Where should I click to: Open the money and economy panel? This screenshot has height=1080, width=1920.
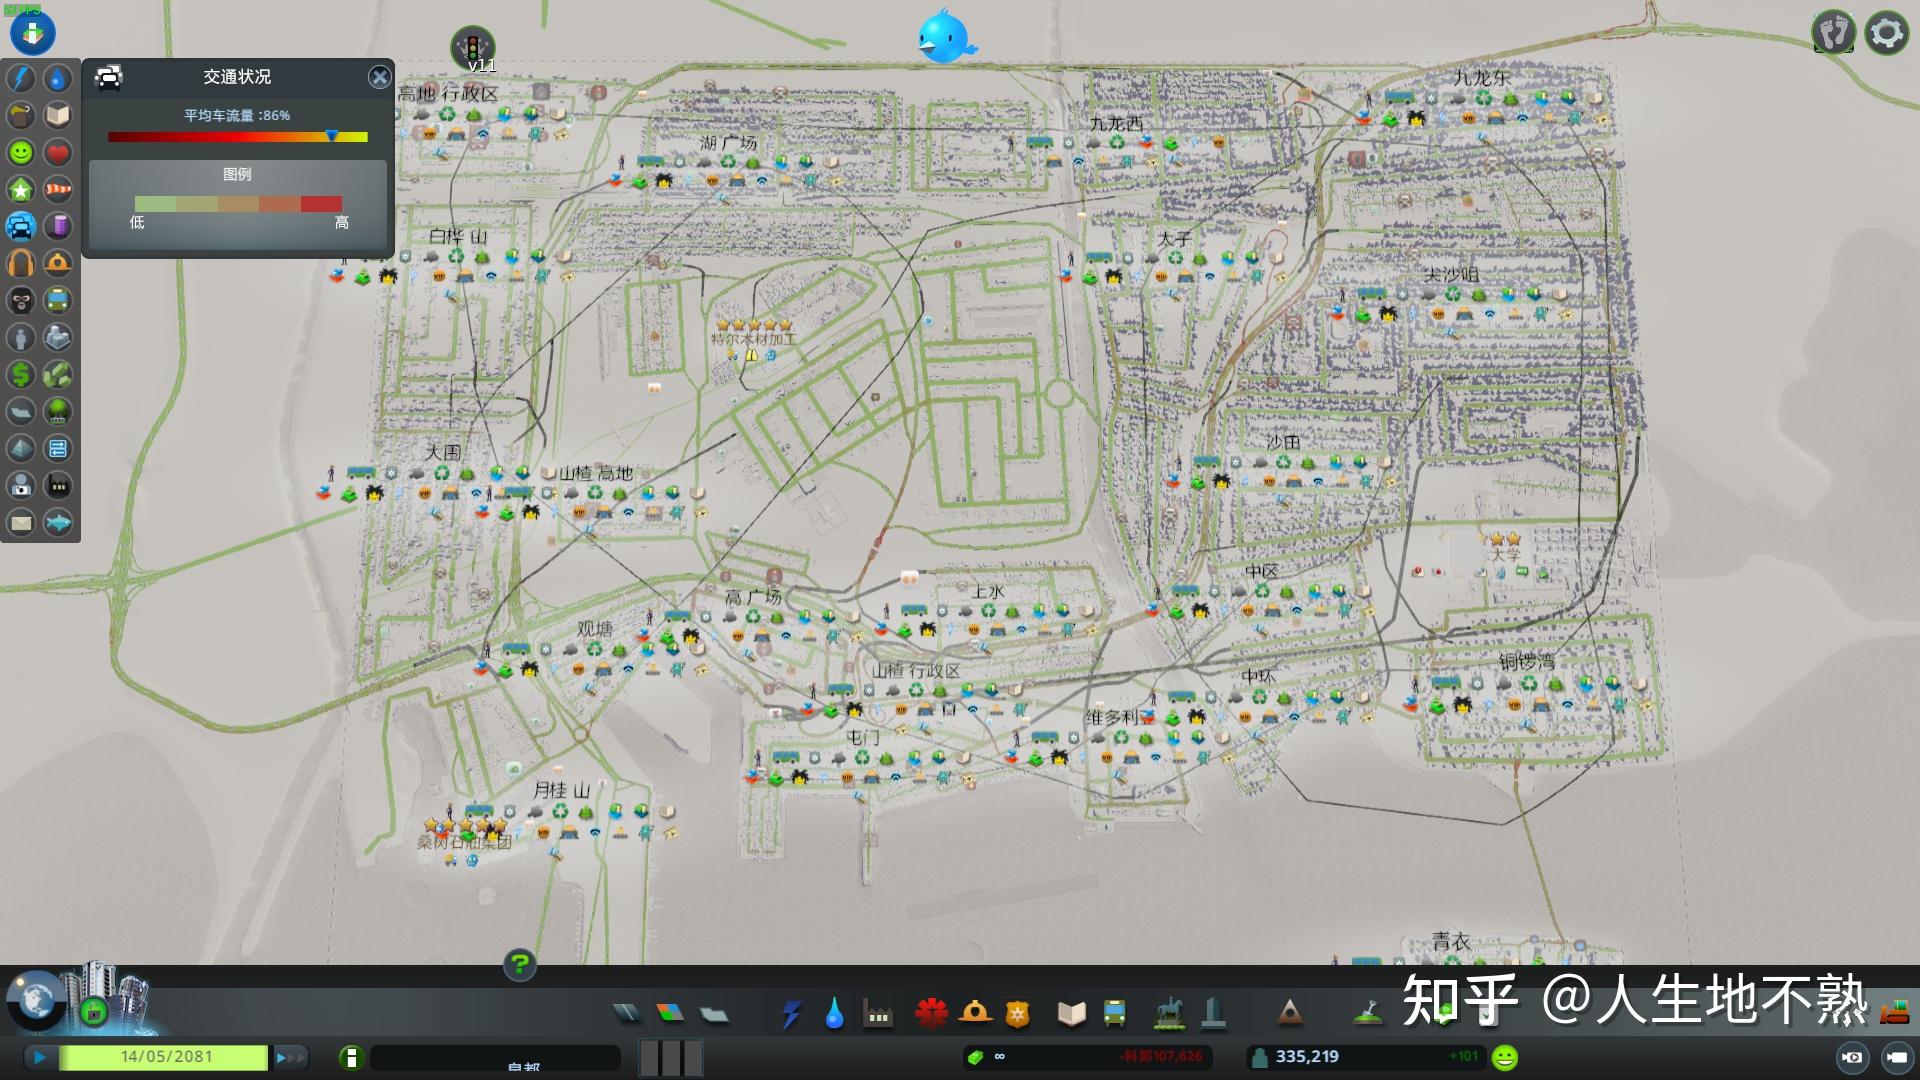click(x=1087, y=1057)
